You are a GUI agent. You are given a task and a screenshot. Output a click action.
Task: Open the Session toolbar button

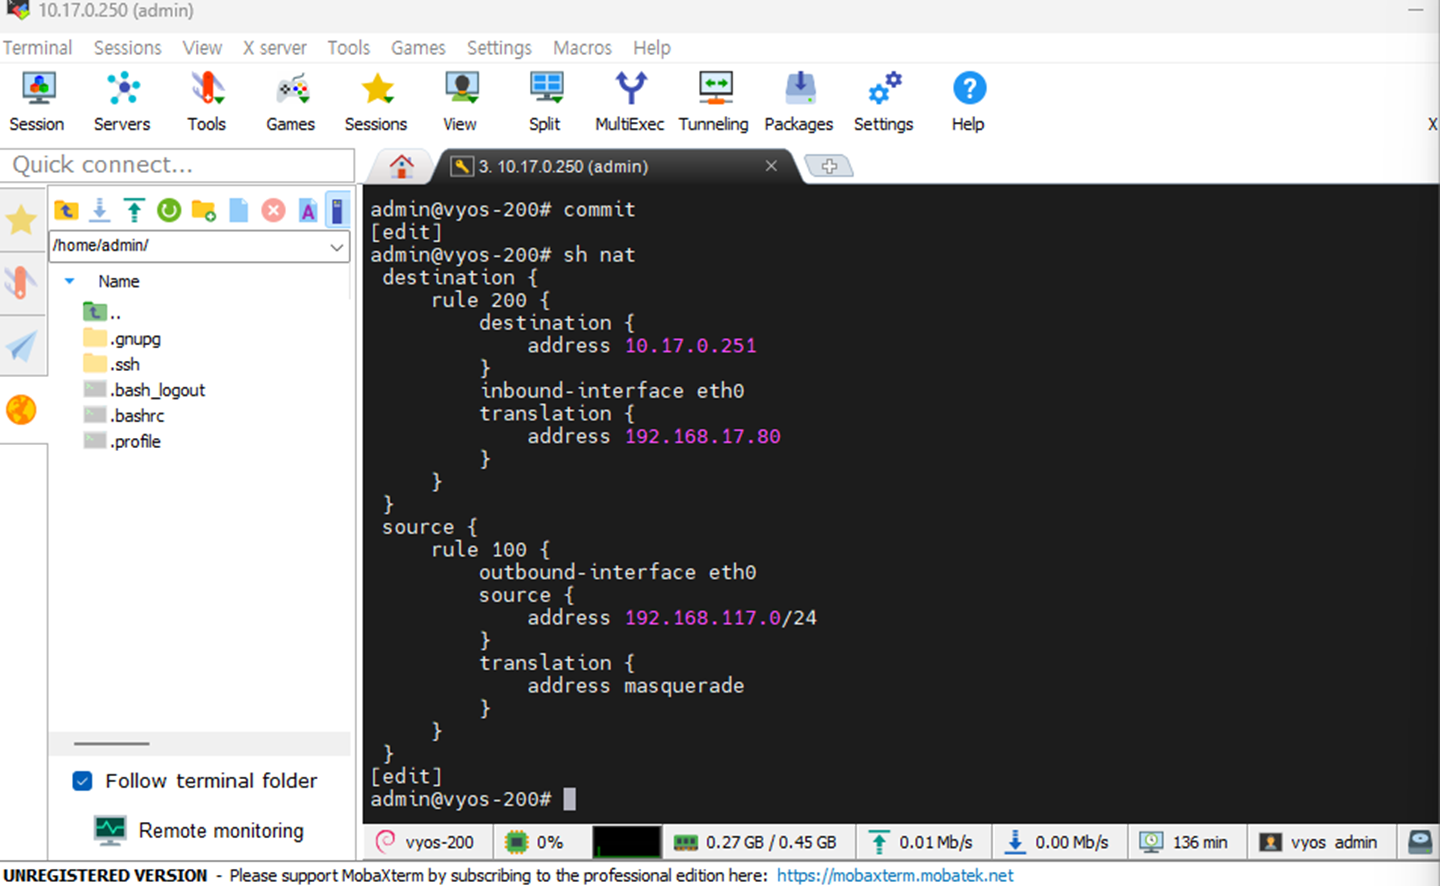(x=37, y=102)
